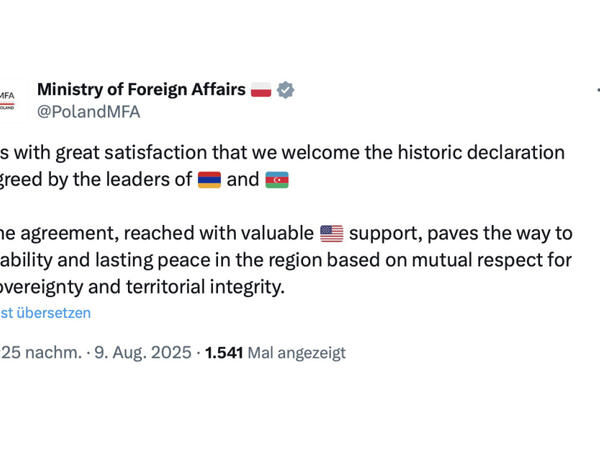Click the Poland flag emoji after account name
The image size is (600, 450).
point(261,90)
